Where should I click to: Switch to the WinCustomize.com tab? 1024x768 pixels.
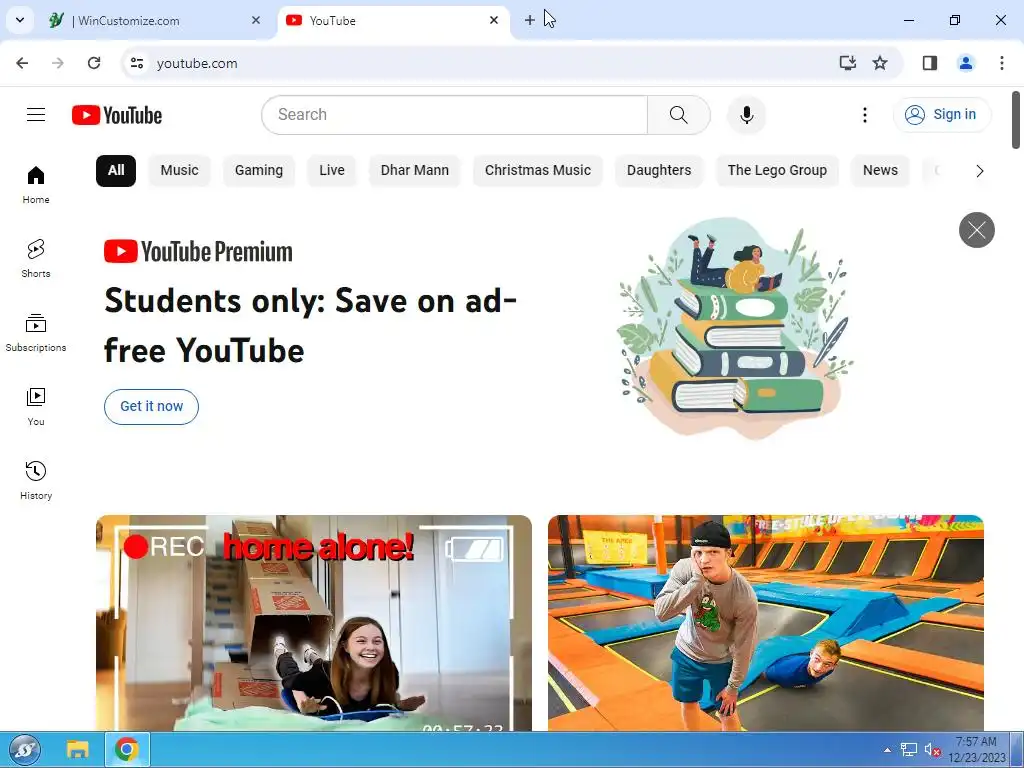(155, 20)
